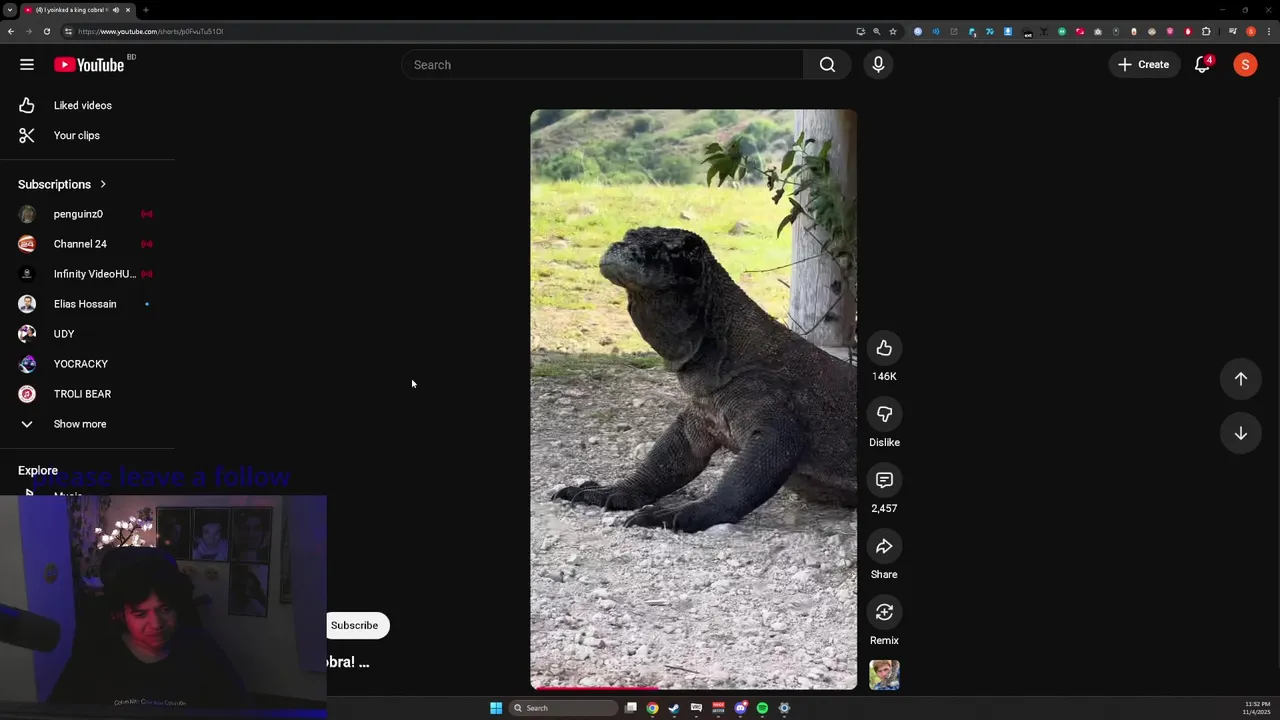
Task: Open Steam from the taskbar
Action: [x=674, y=708]
